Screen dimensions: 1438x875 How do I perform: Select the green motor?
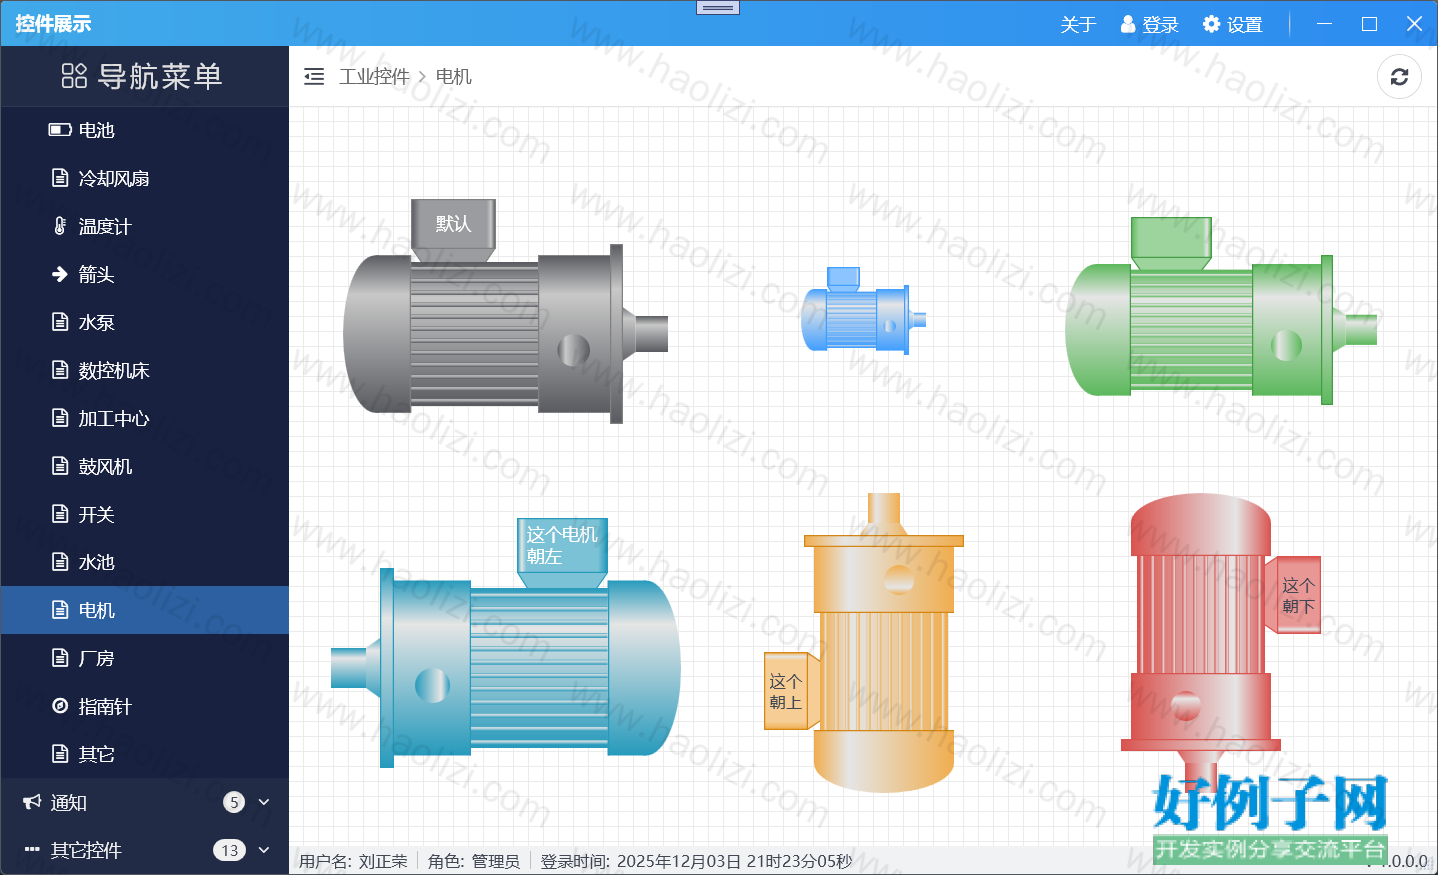click(1221, 311)
